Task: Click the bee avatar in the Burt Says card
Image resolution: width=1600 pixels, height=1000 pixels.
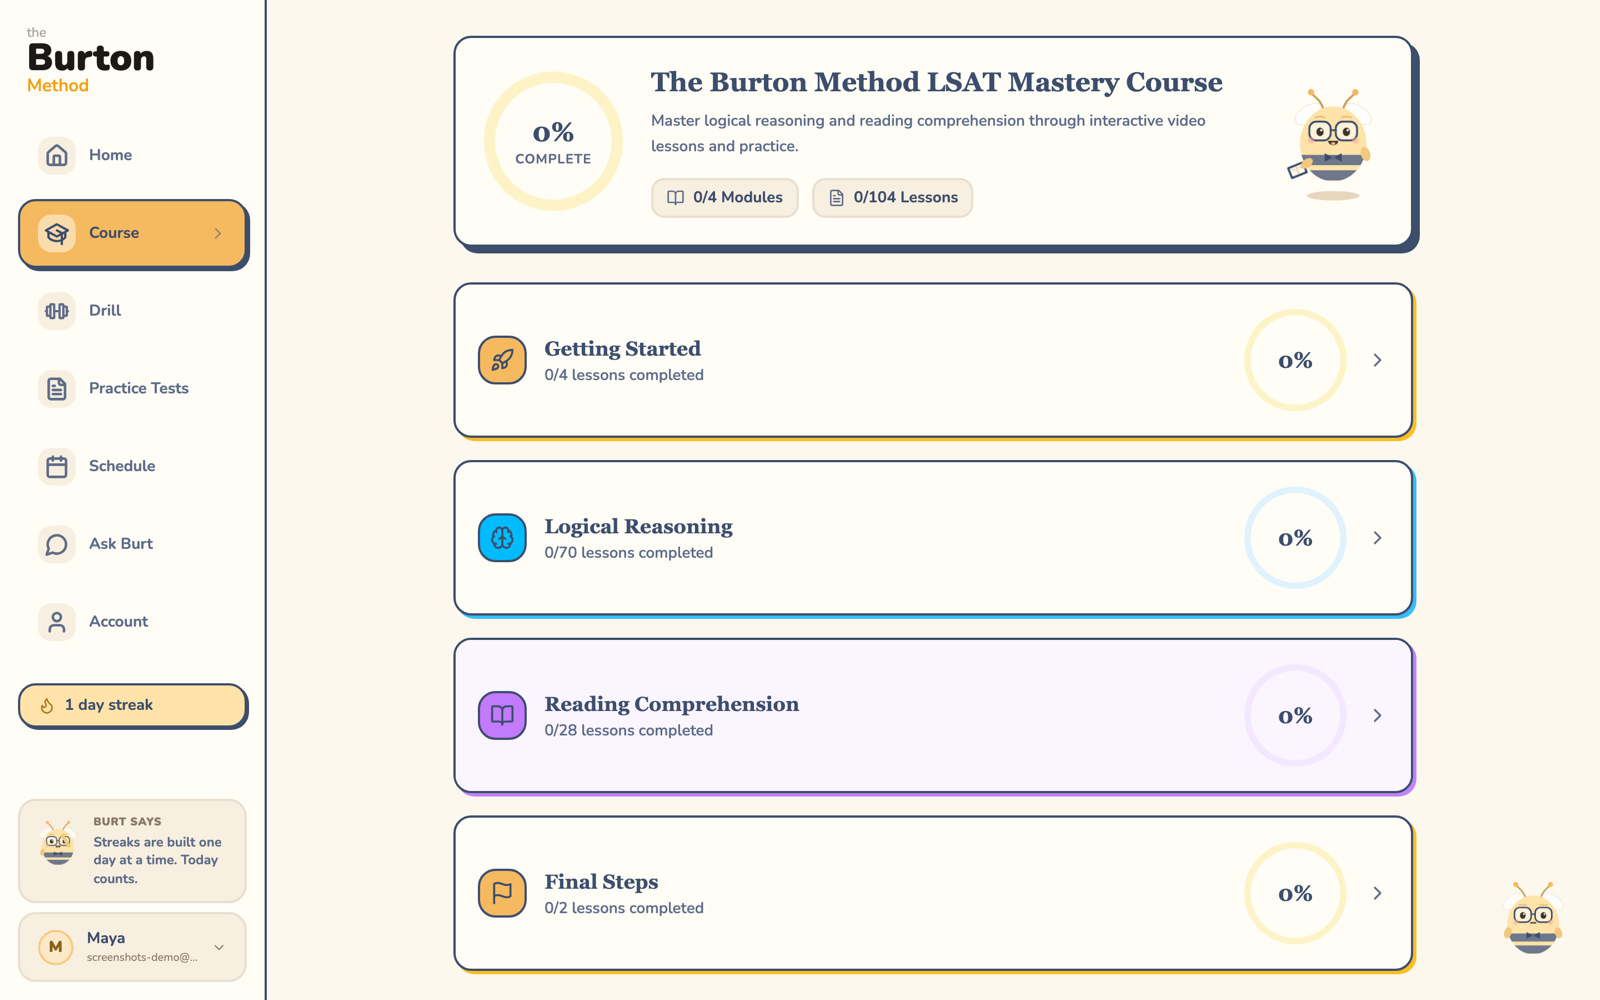Action: coord(57,842)
